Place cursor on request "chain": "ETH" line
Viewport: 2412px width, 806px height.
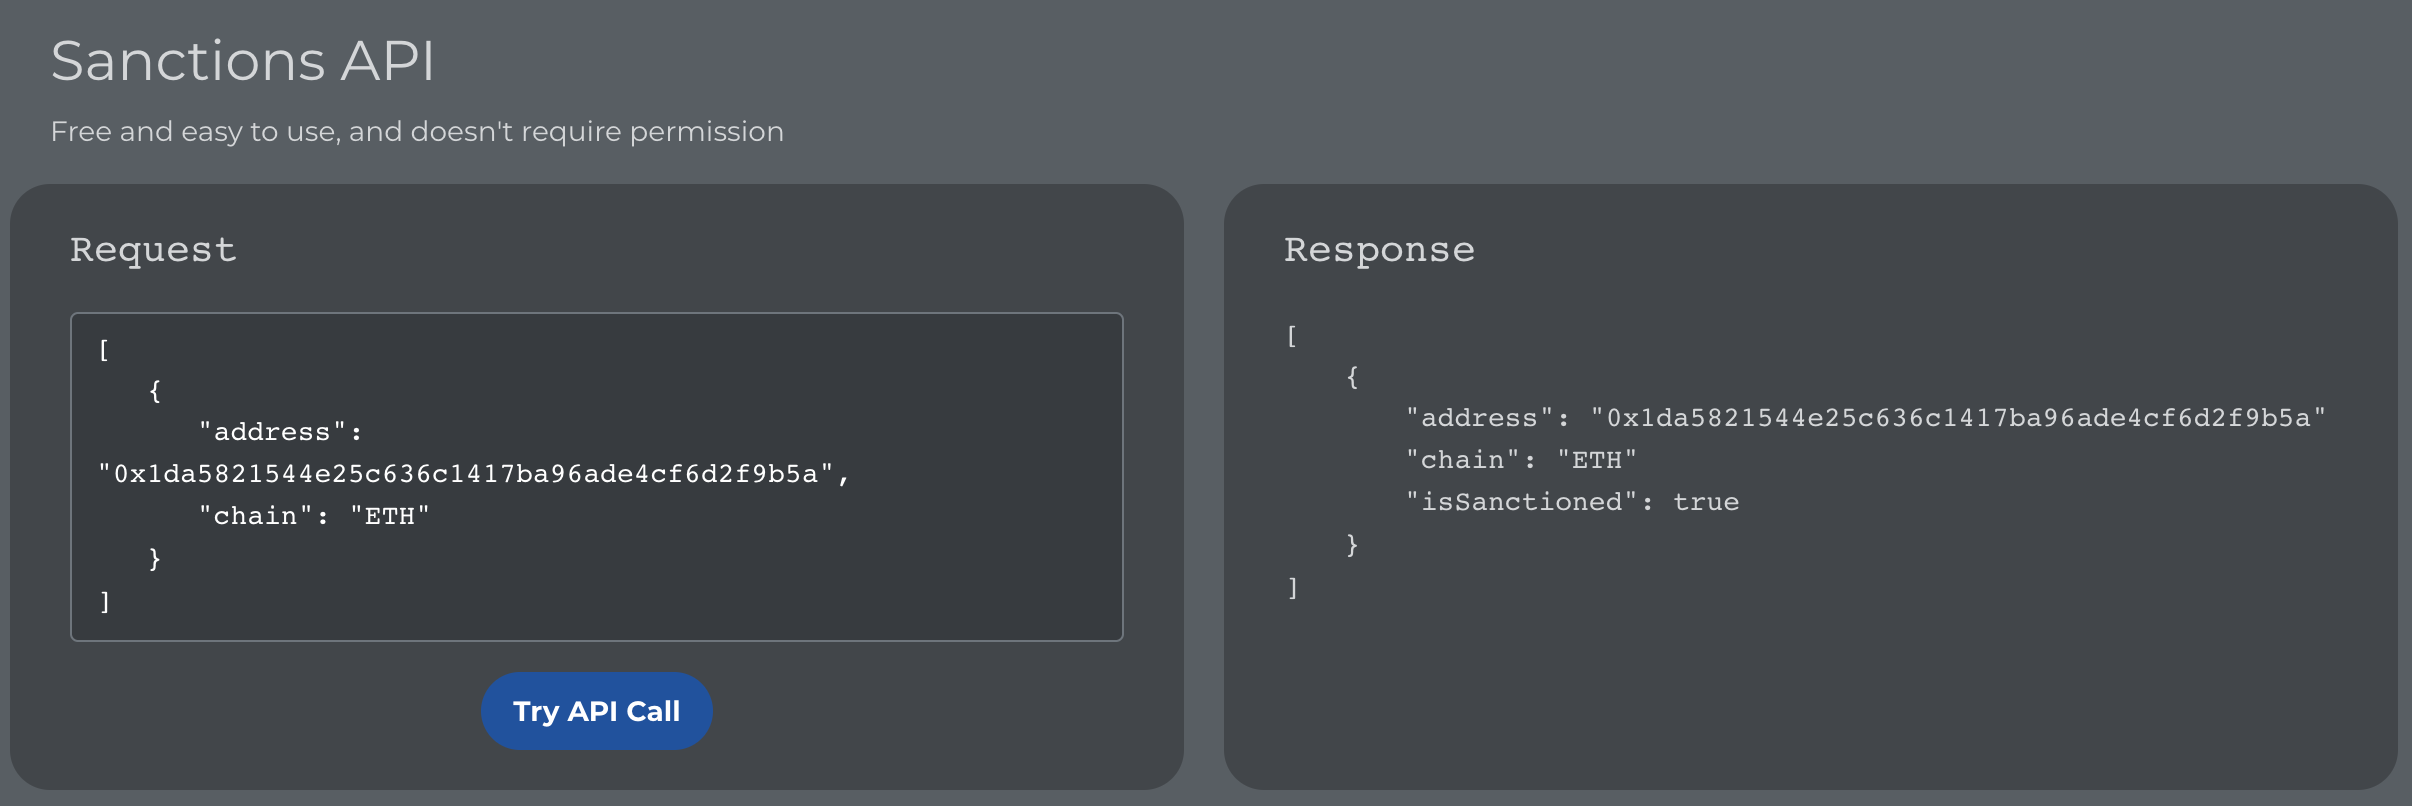pyautogui.click(x=314, y=516)
